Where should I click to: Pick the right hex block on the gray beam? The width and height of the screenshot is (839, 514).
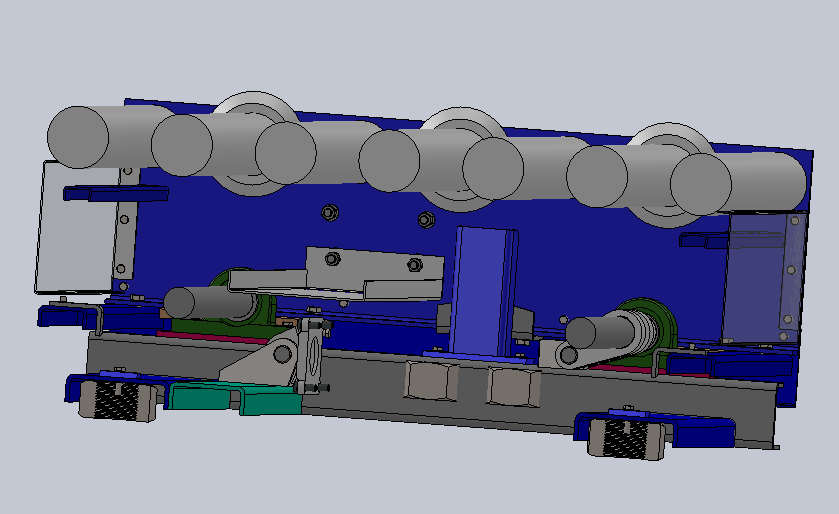coord(514,386)
